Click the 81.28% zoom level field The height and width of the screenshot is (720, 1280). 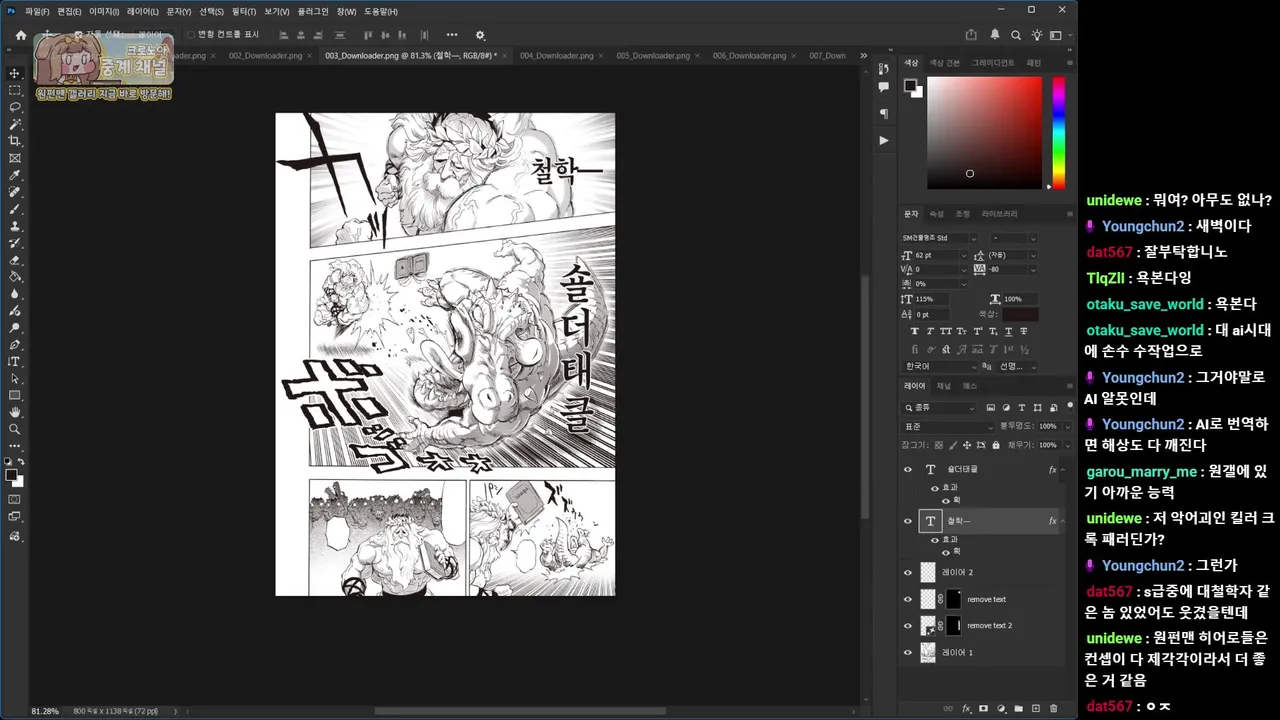tap(45, 711)
